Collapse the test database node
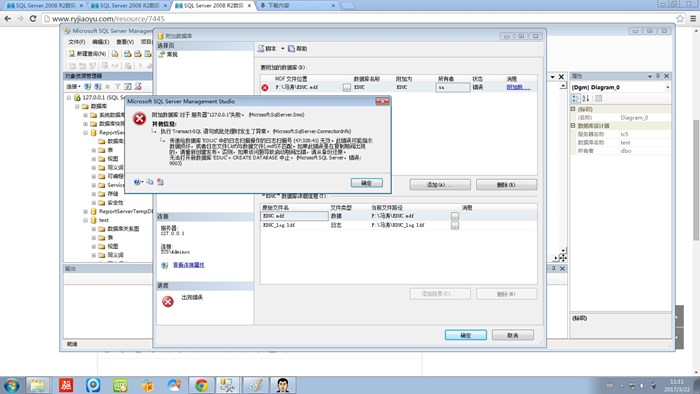The width and height of the screenshot is (700, 394). 86,220
